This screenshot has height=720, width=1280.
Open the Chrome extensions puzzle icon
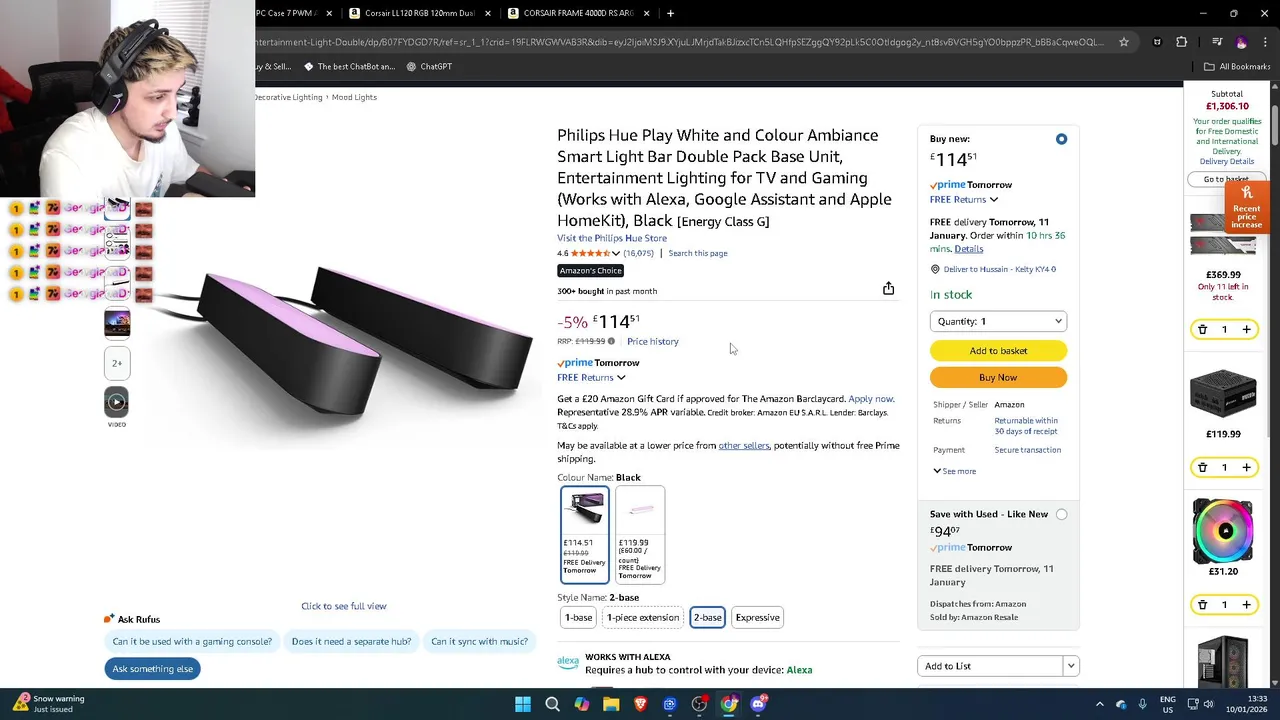[1182, 42]
